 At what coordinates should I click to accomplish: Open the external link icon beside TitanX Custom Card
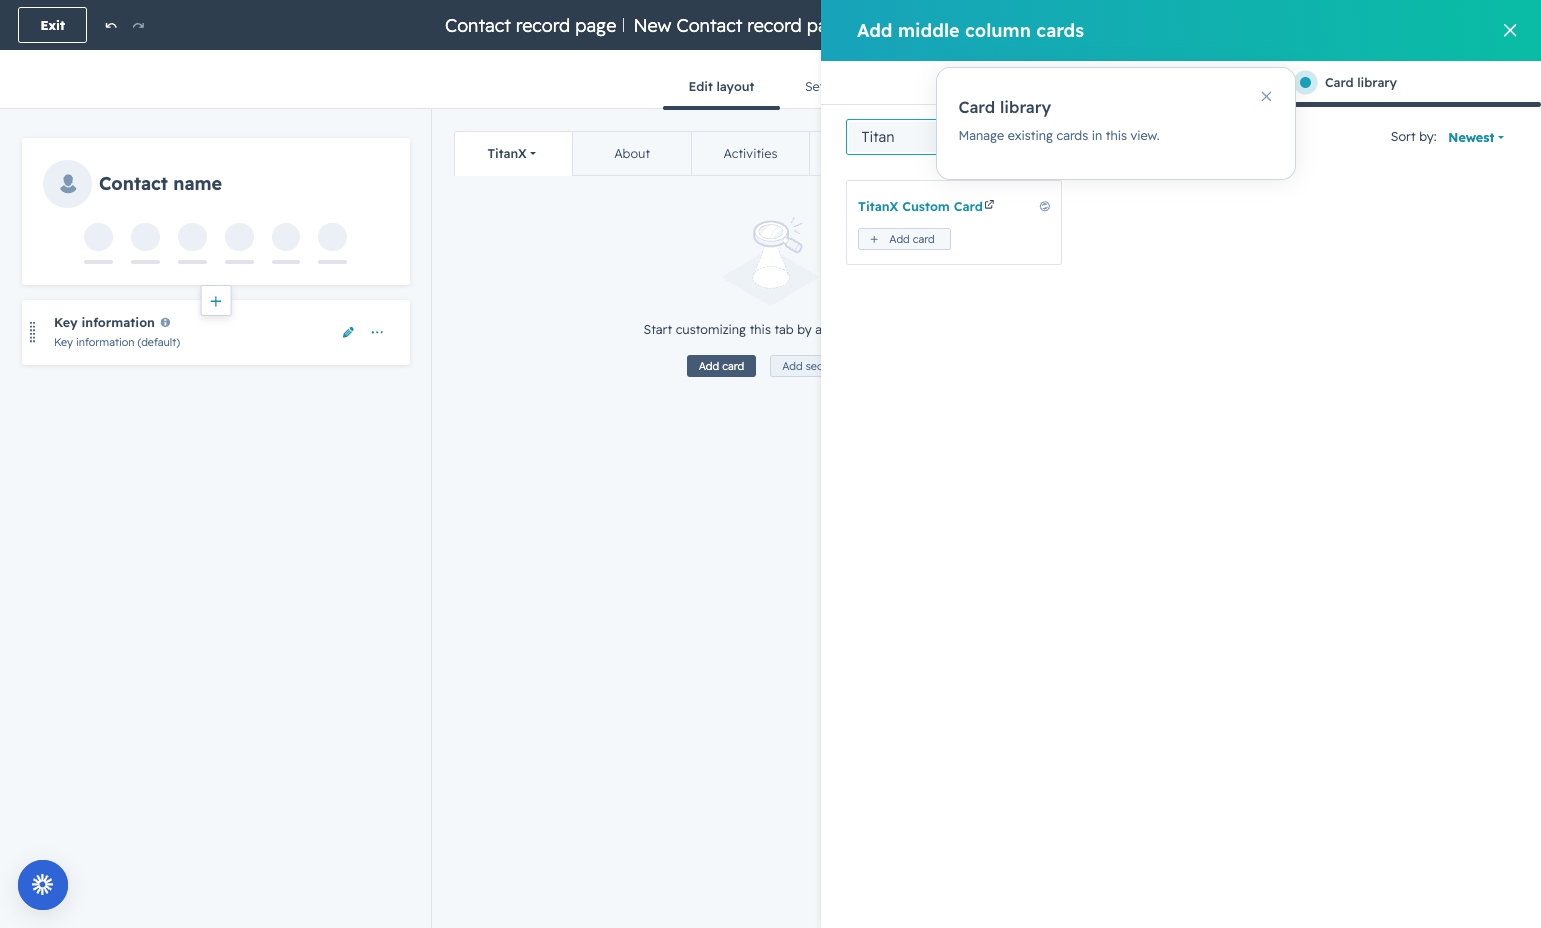990,205
